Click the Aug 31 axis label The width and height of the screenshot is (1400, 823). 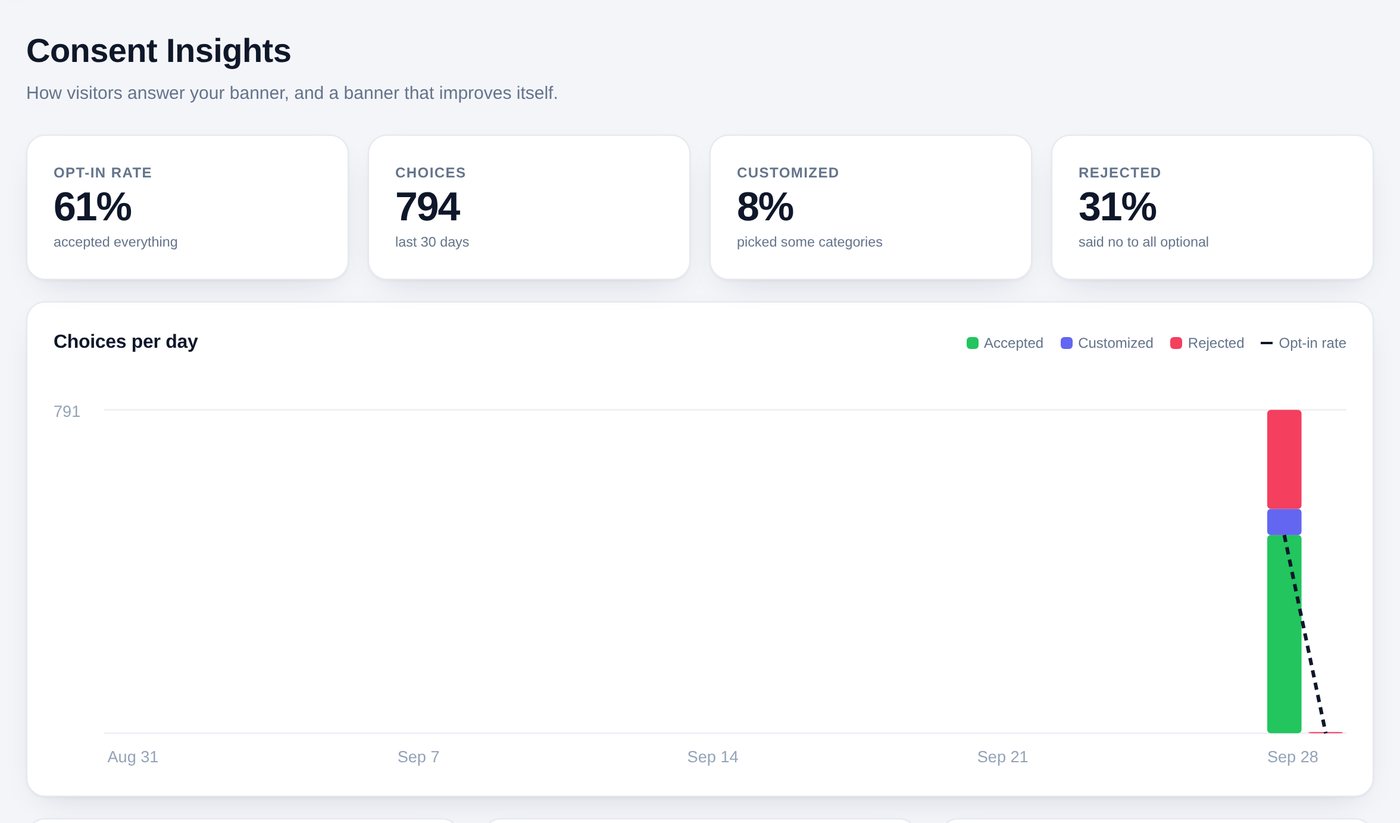coord(133,757)
